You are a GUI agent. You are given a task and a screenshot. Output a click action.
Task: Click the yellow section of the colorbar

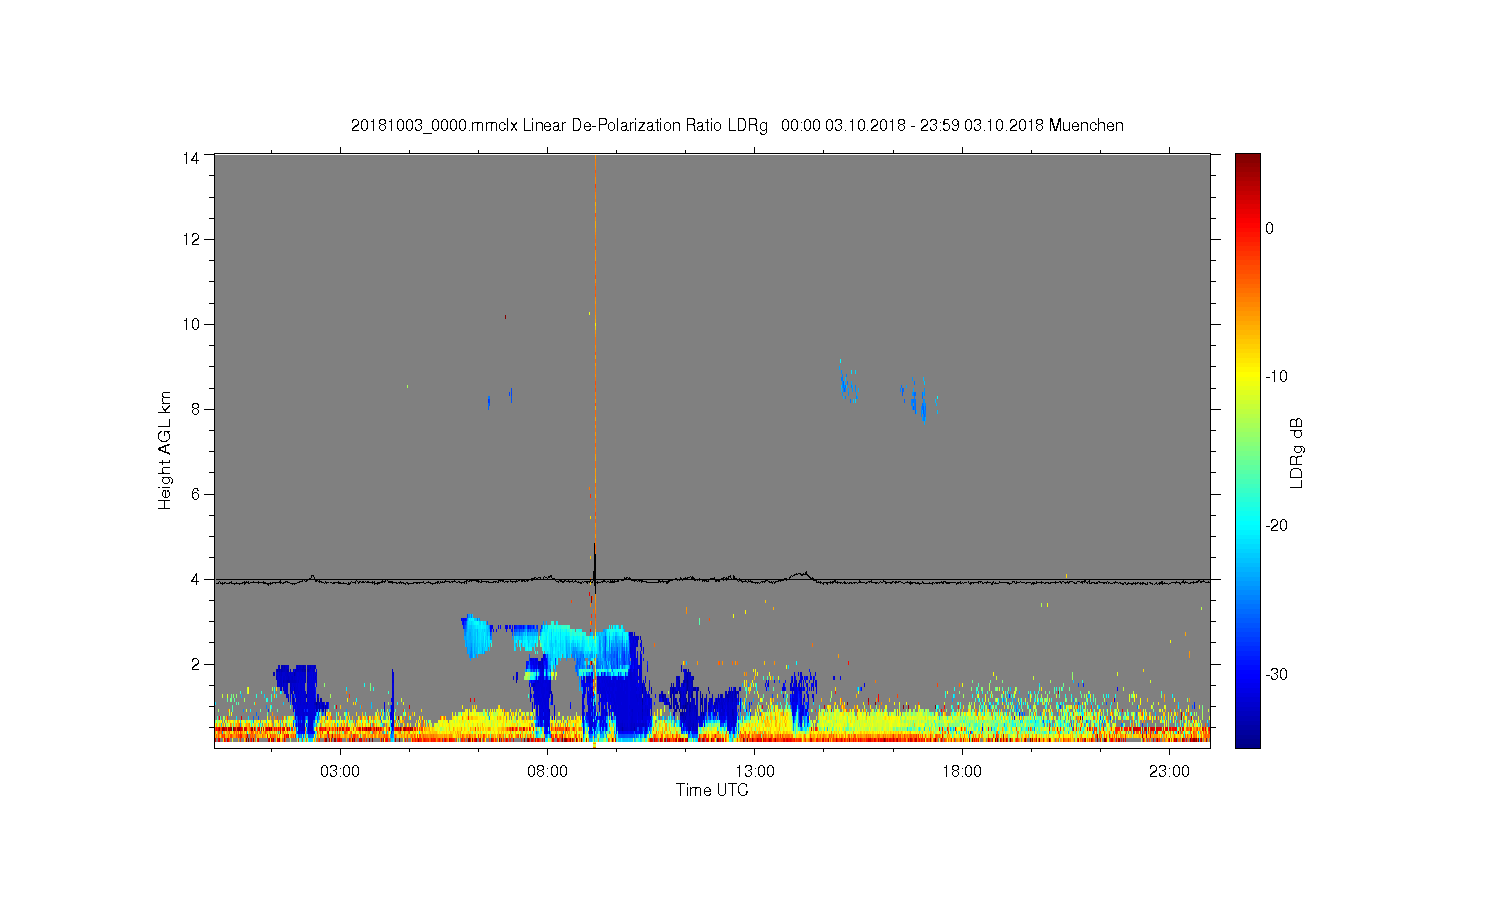(1247, 377)
